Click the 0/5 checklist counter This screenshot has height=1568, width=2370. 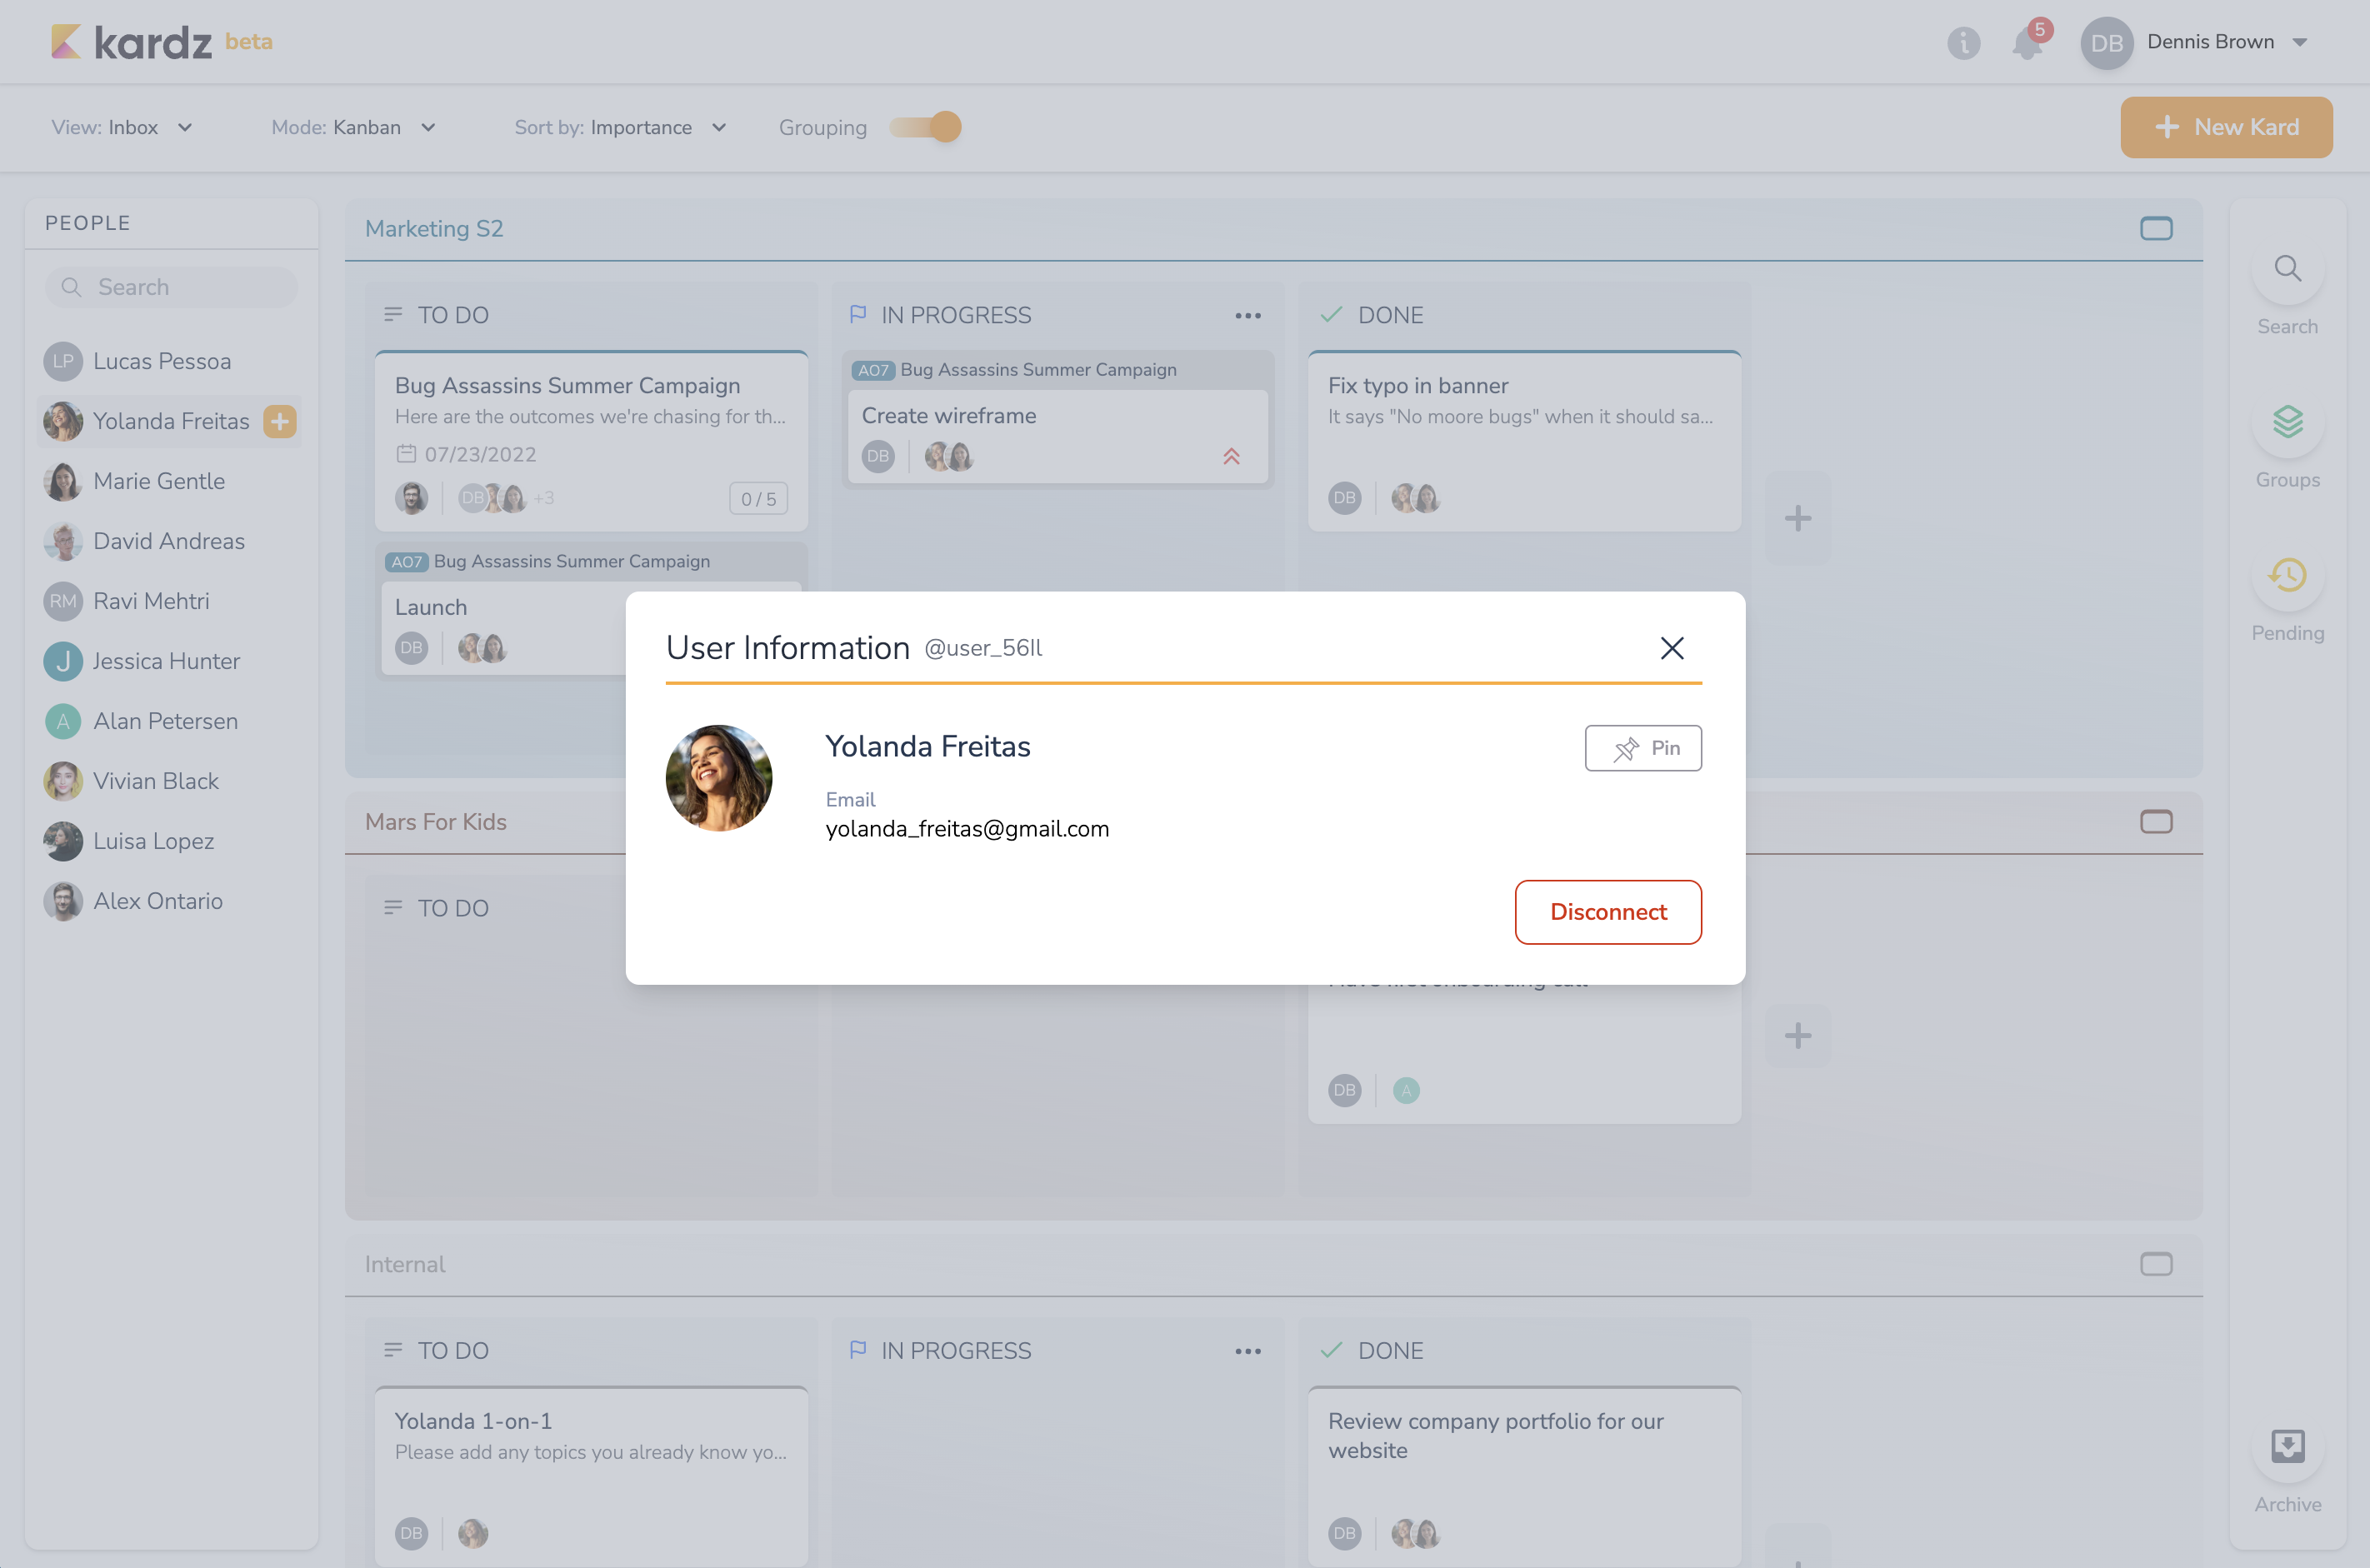[x=758, y=499]
